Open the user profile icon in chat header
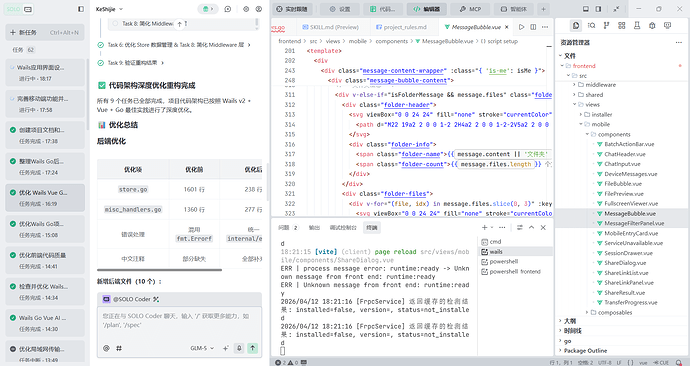The height and width of the screenshot is (366, 690). (259, 9)
